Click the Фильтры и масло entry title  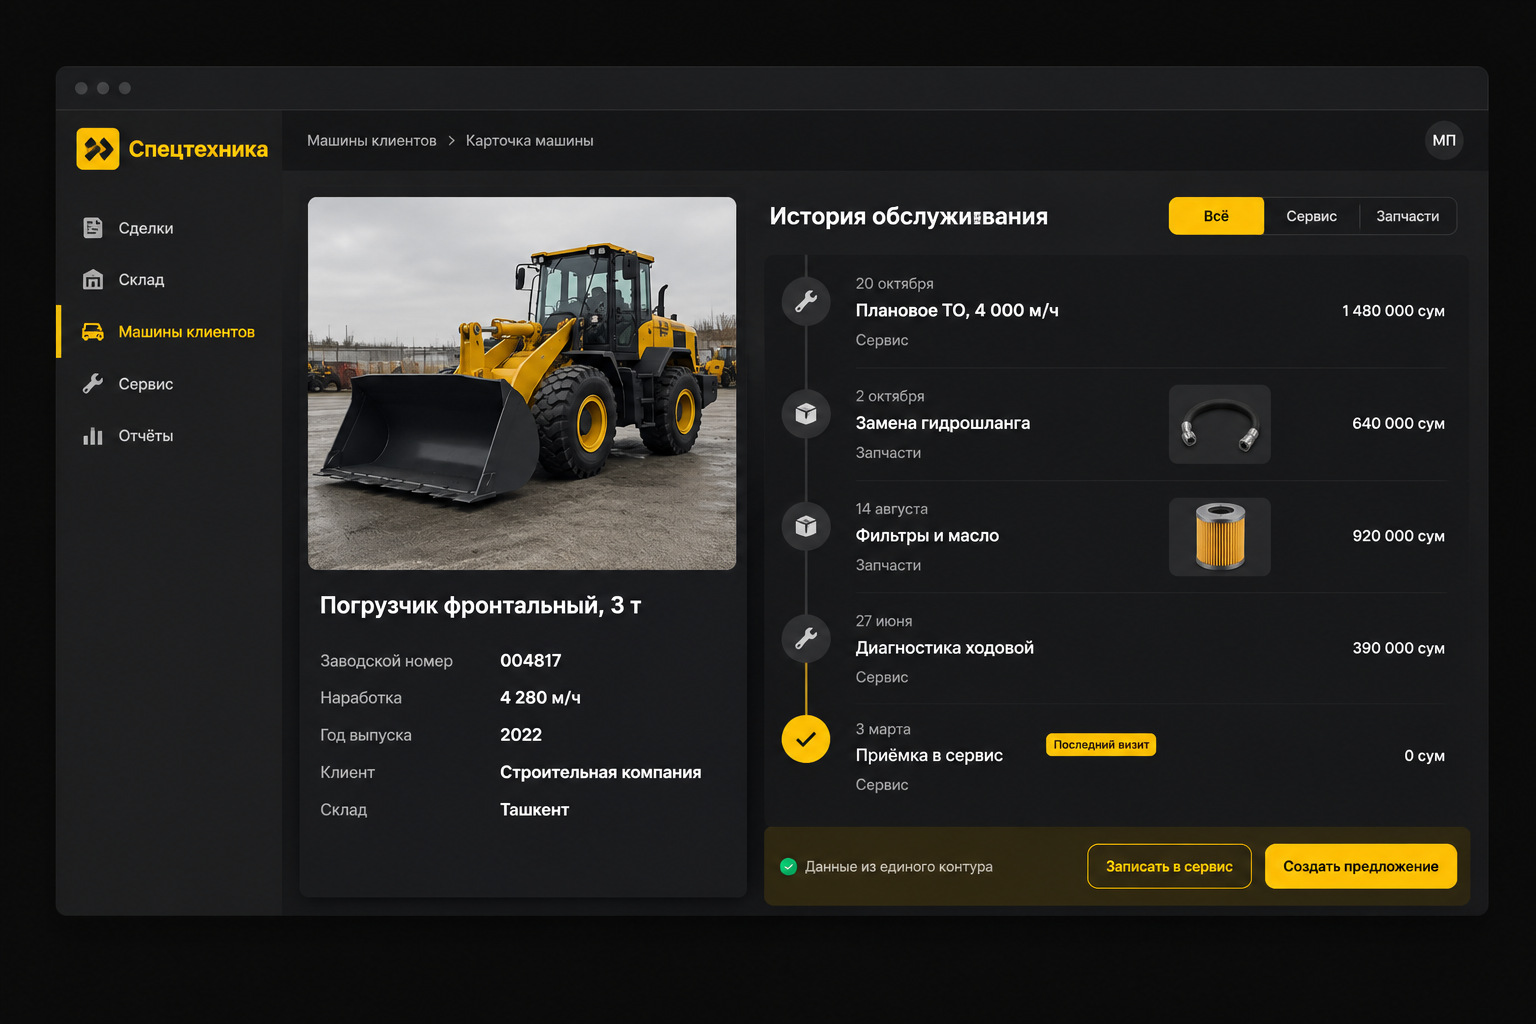[927, 536]
